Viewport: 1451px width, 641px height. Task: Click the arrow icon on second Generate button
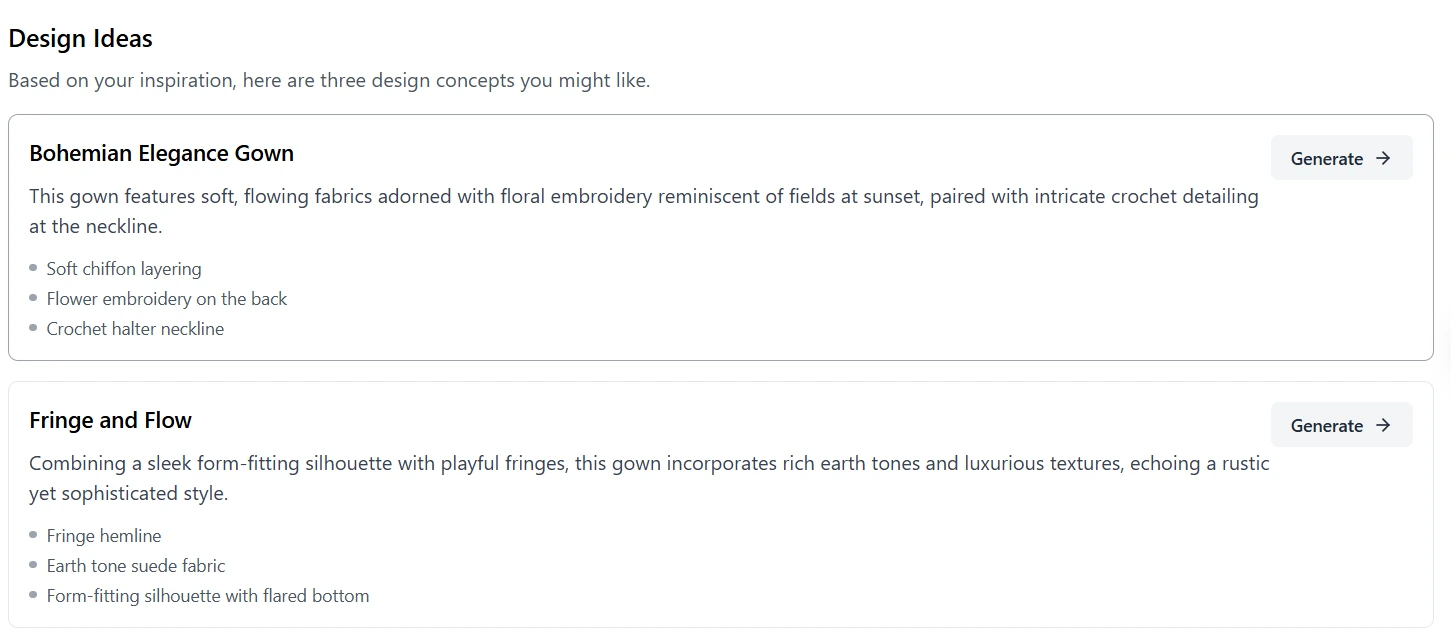tap(1384, 425)
